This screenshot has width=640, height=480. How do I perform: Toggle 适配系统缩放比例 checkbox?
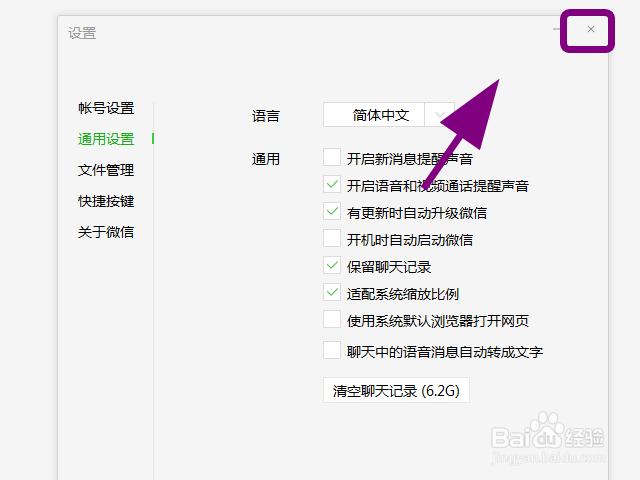click(x=332, y=292)
